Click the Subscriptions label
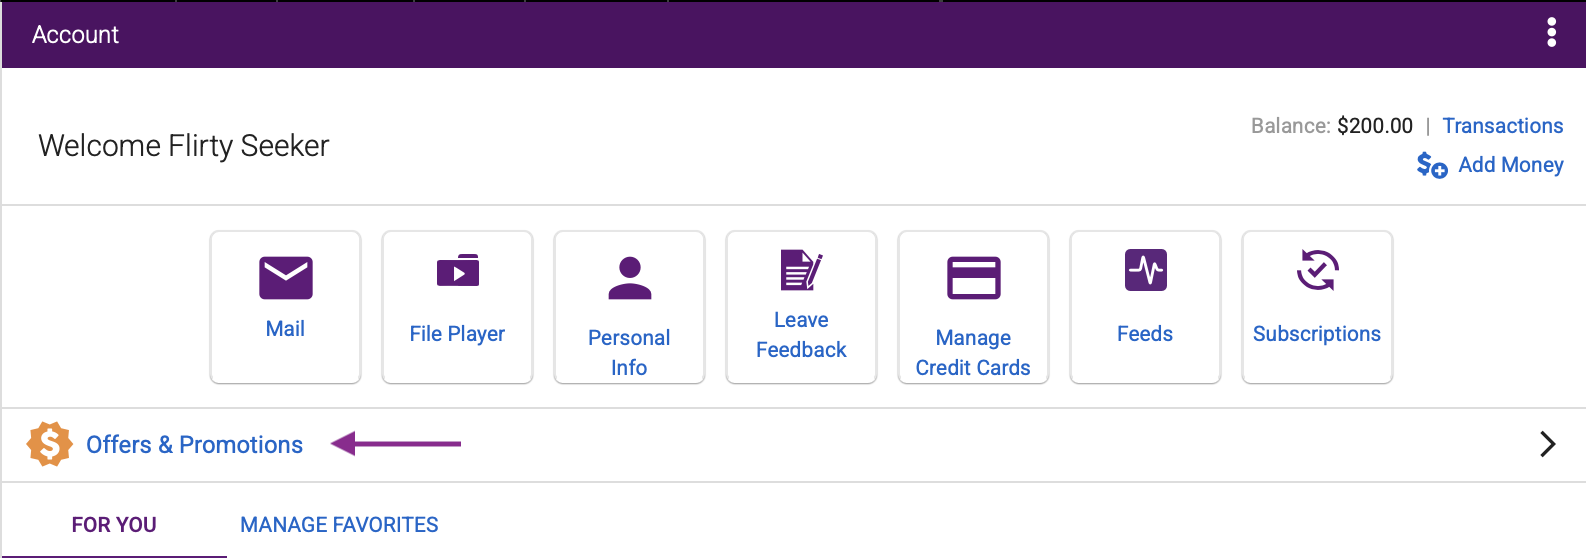This screenshot has width=1586, height=558. tap(1317, 334)
